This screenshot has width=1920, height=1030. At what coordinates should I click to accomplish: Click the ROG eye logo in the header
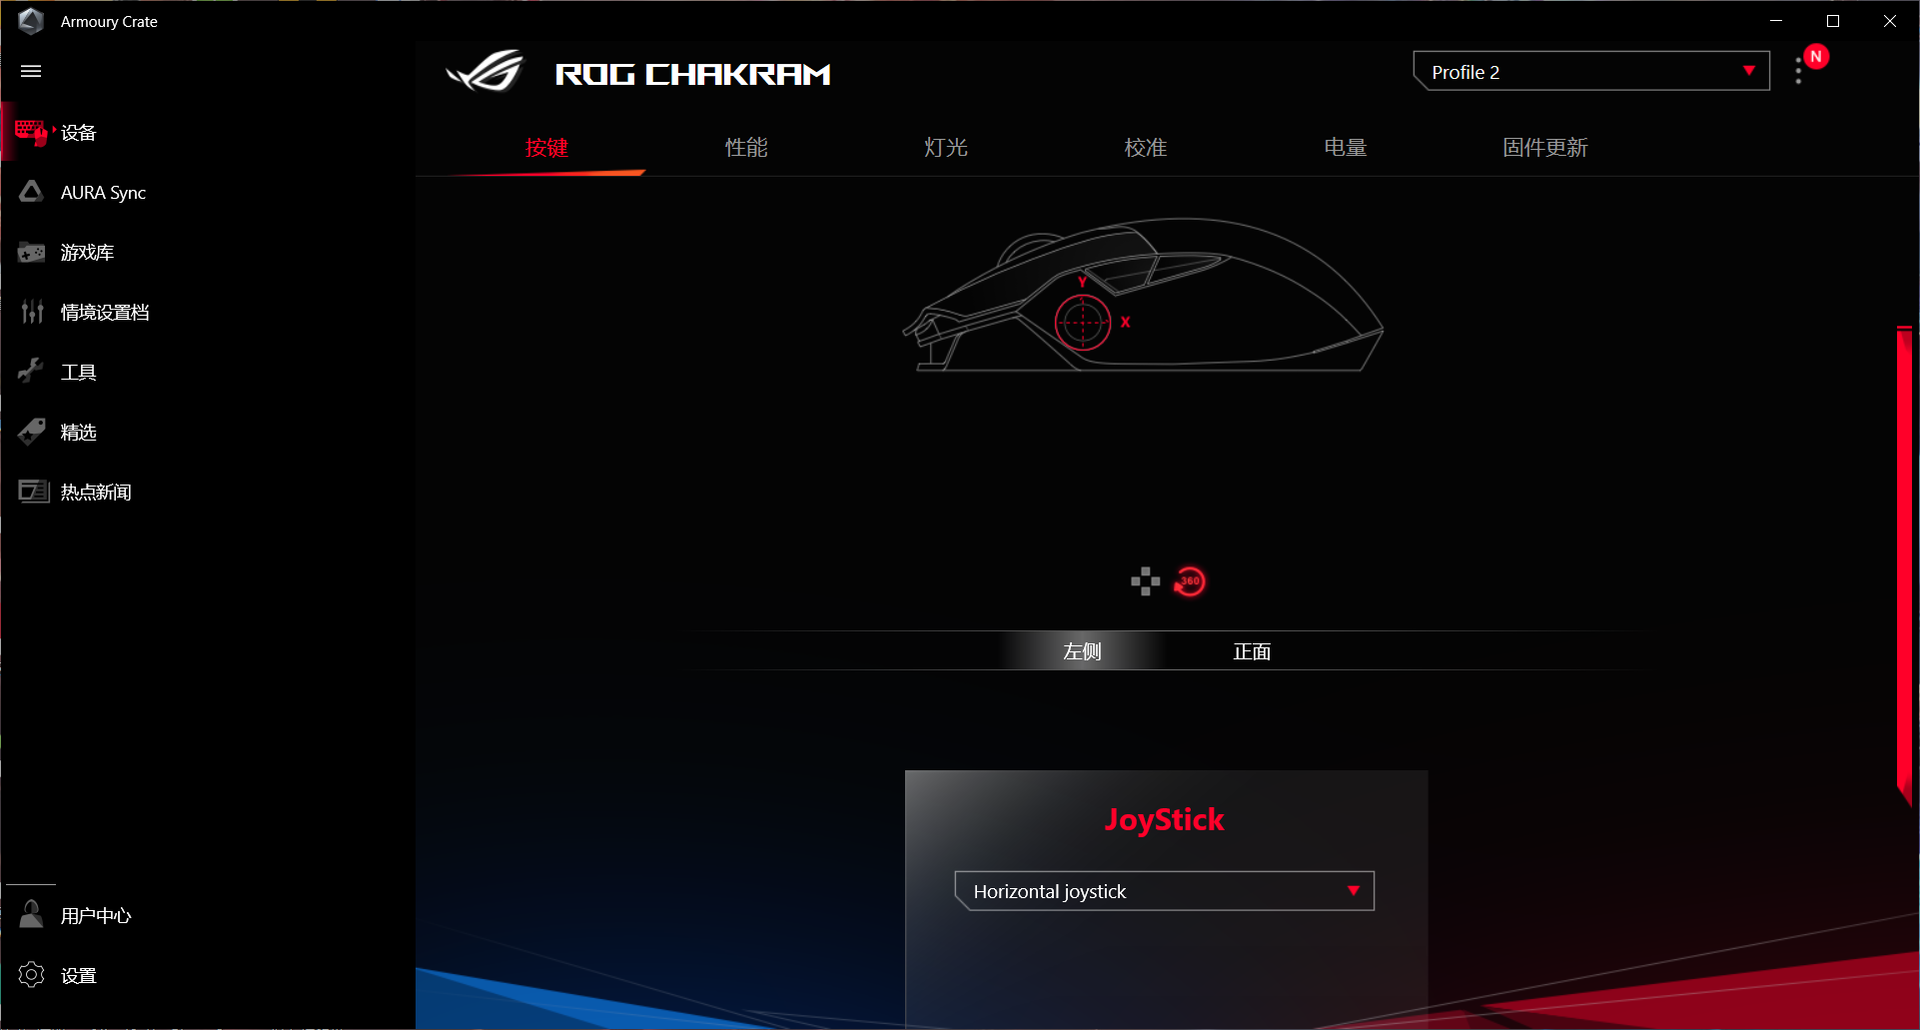click(486, 72)
